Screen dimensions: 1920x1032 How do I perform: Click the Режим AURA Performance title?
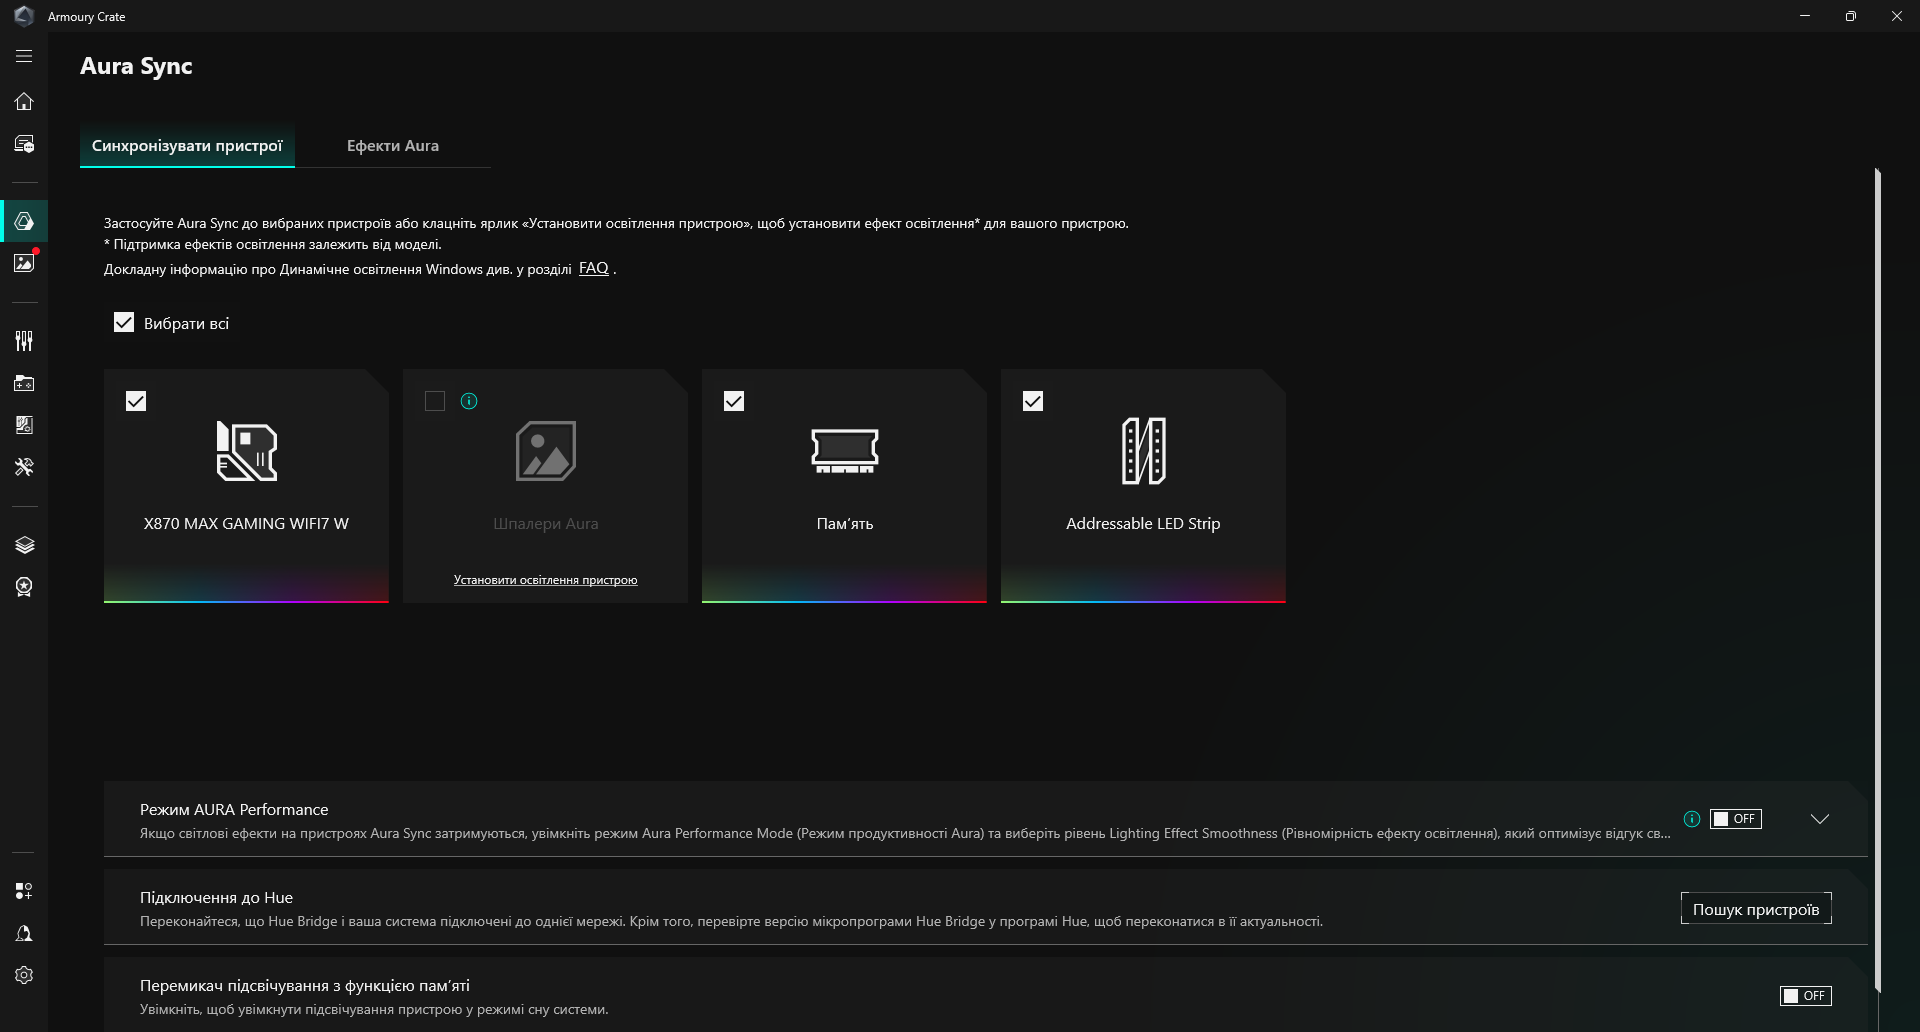234,810
